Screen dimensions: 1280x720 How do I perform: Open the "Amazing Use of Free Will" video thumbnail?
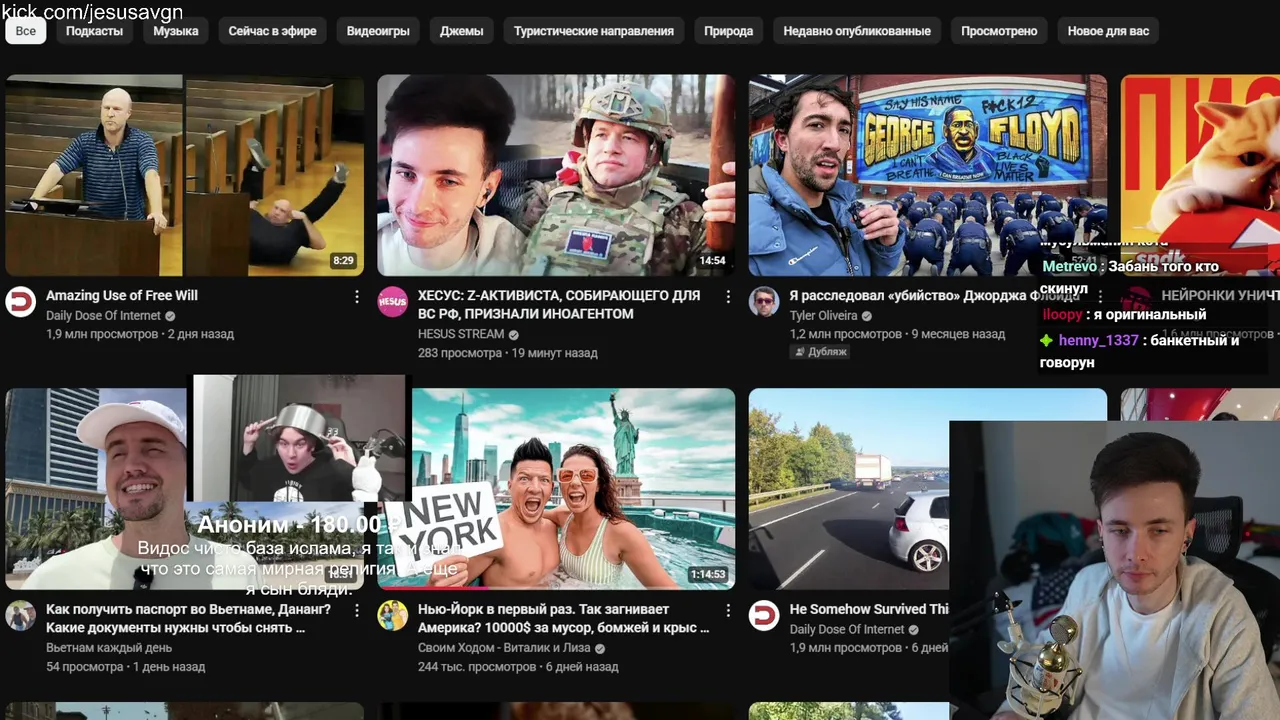point(185,175)
